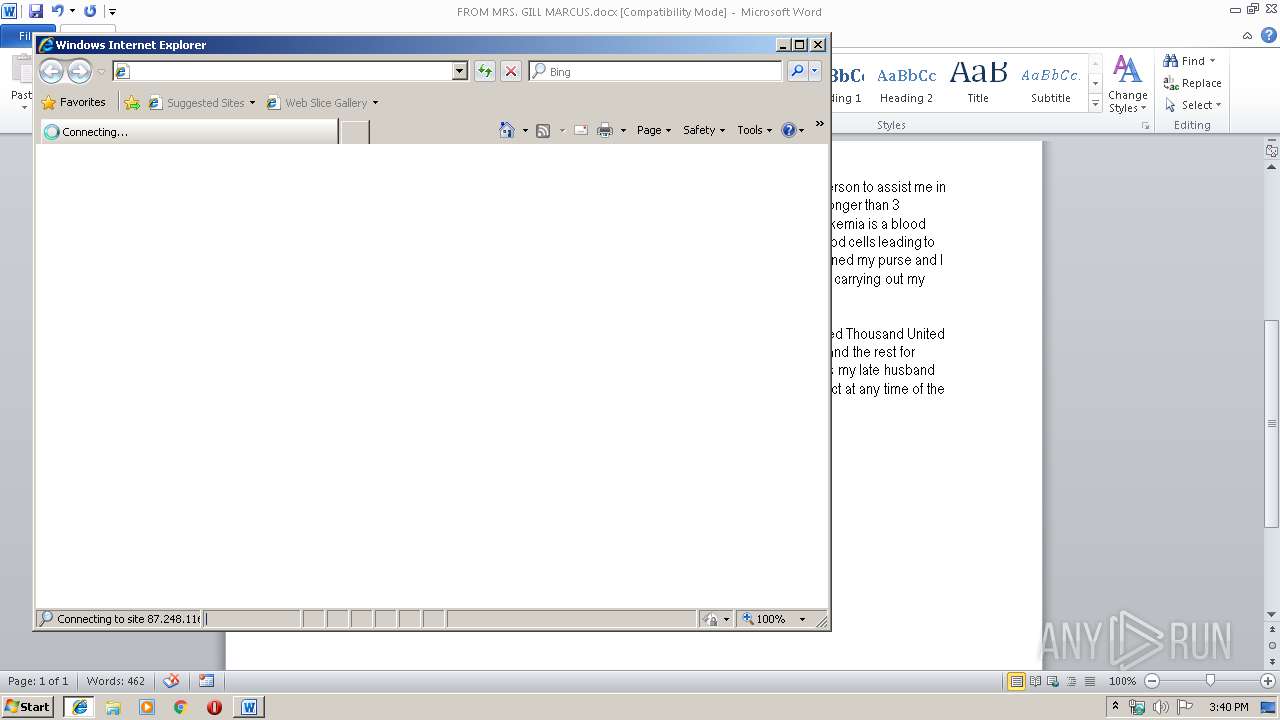Expand the IE command bar overflow chevron
This screenshot has width=1280, height=720.
(820, 124)
